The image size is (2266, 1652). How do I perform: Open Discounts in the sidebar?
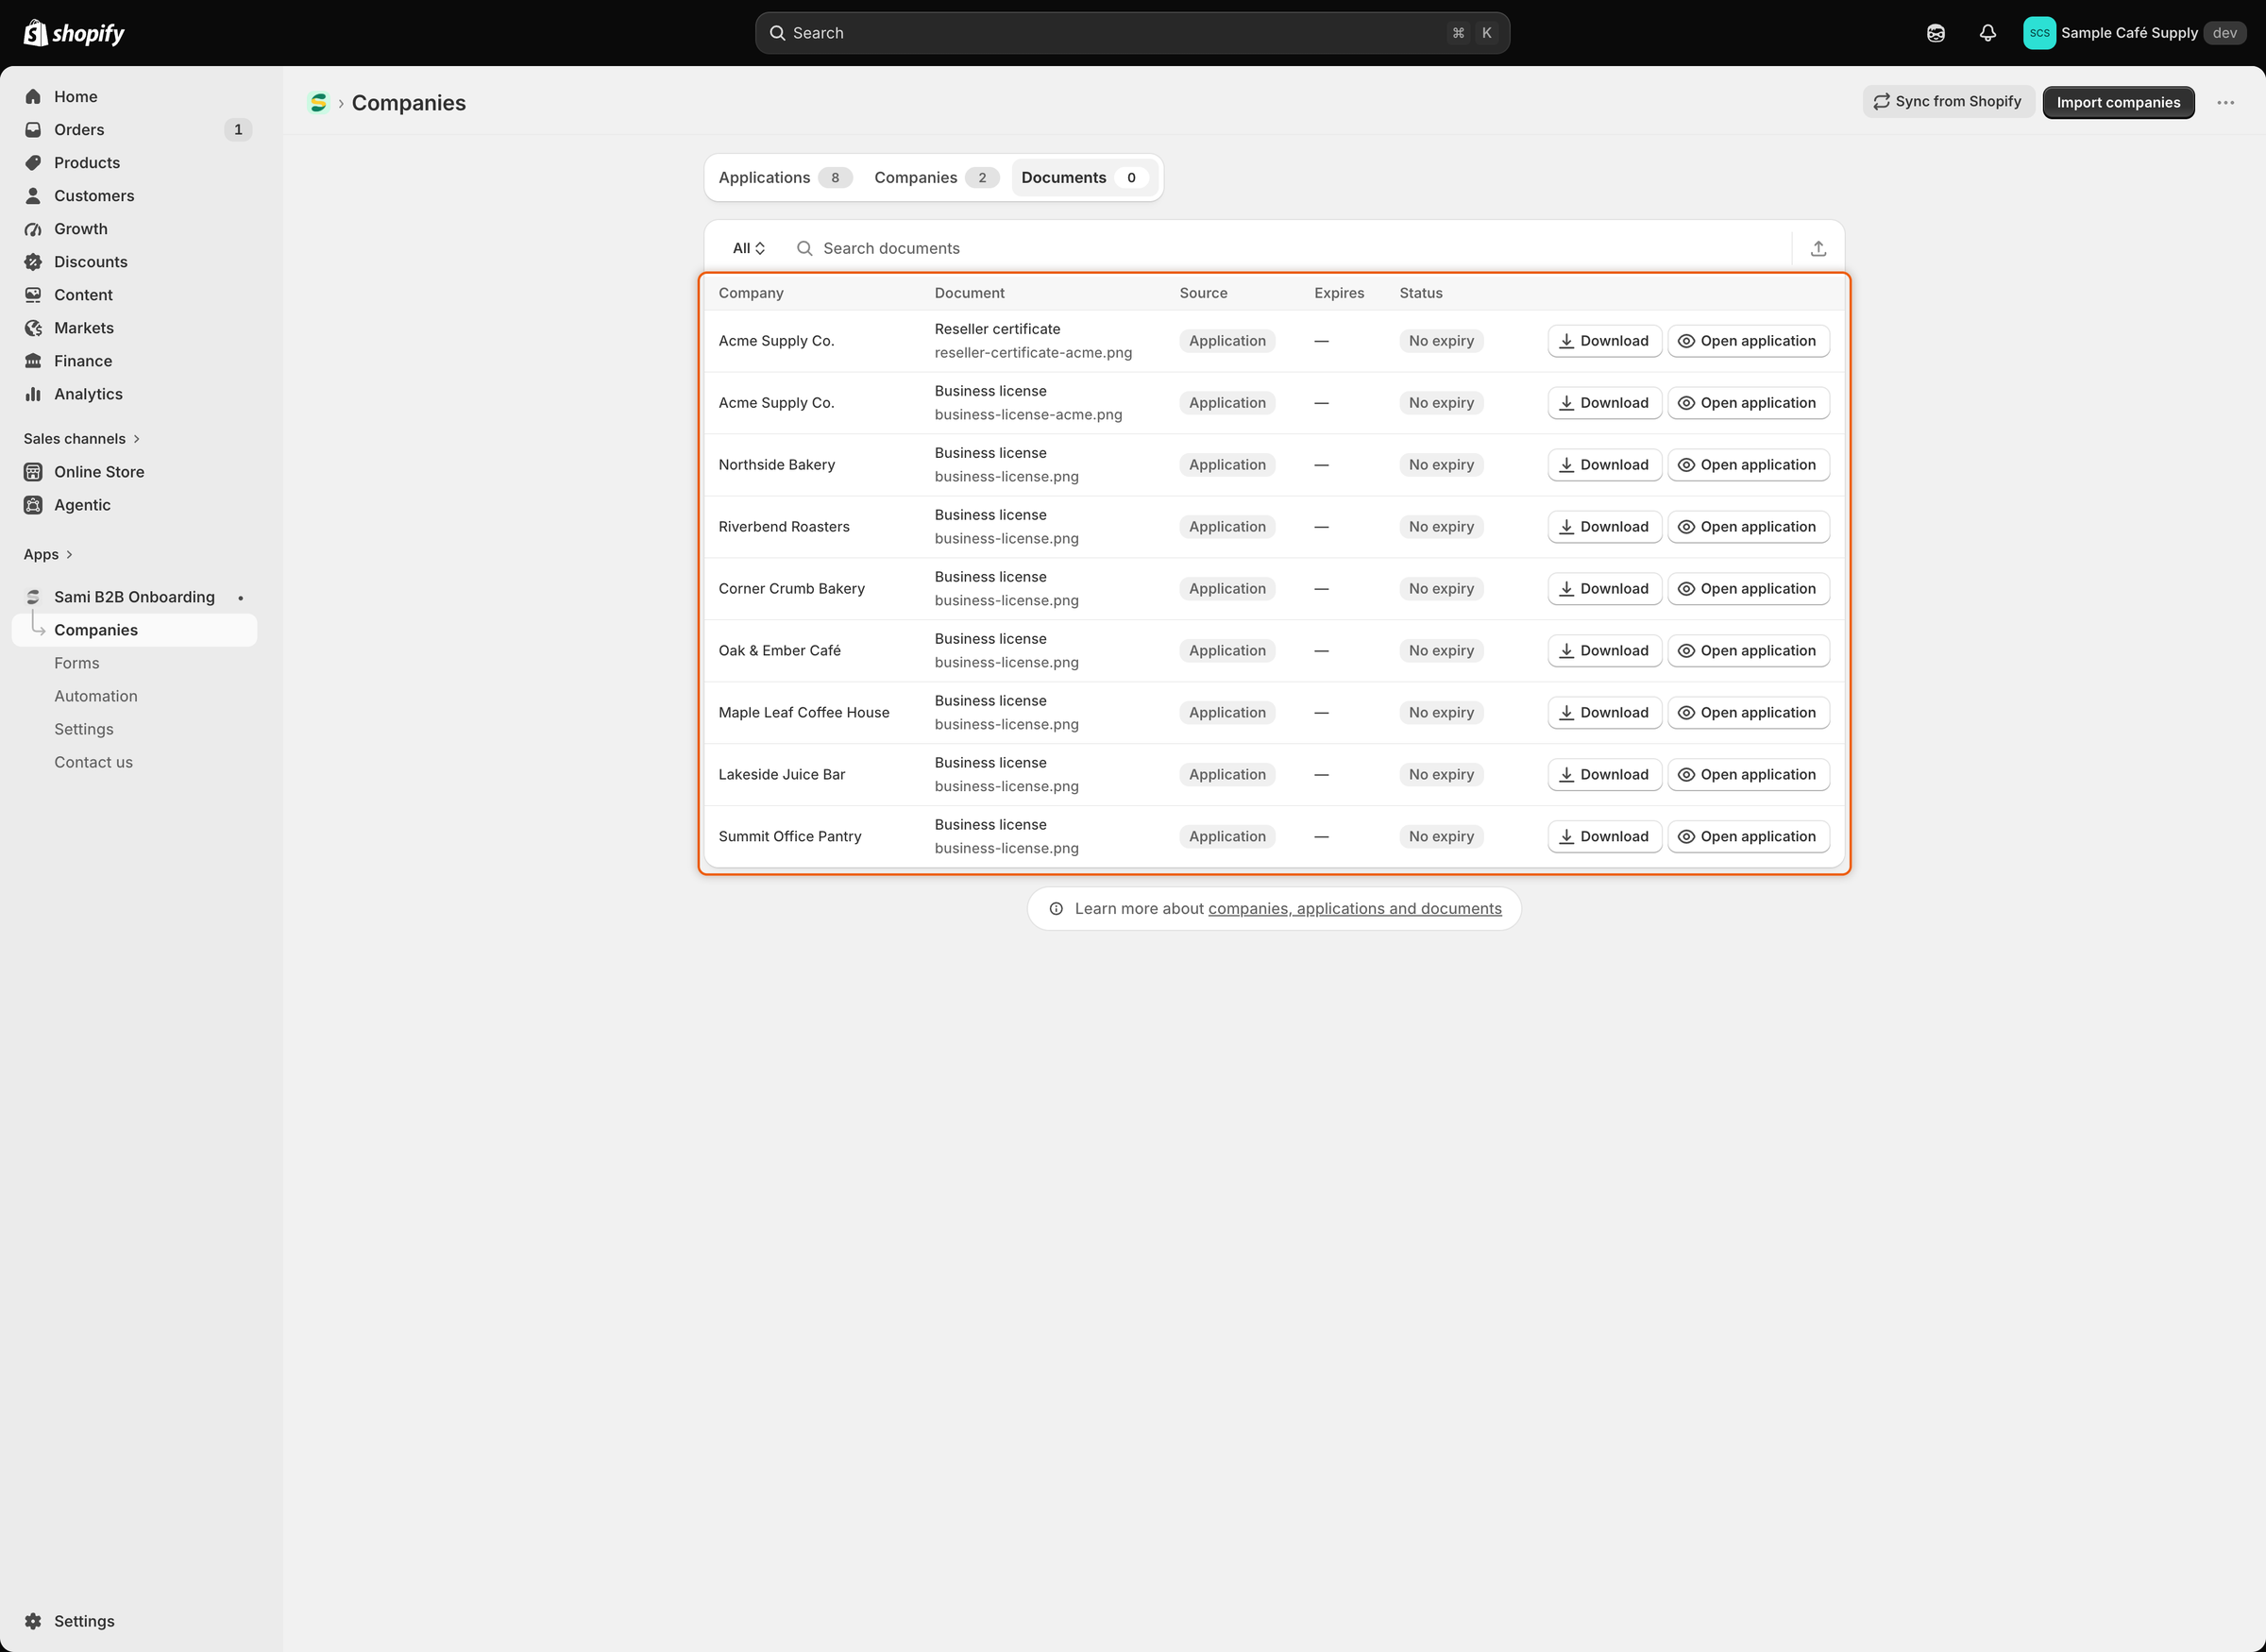point(135,261)
